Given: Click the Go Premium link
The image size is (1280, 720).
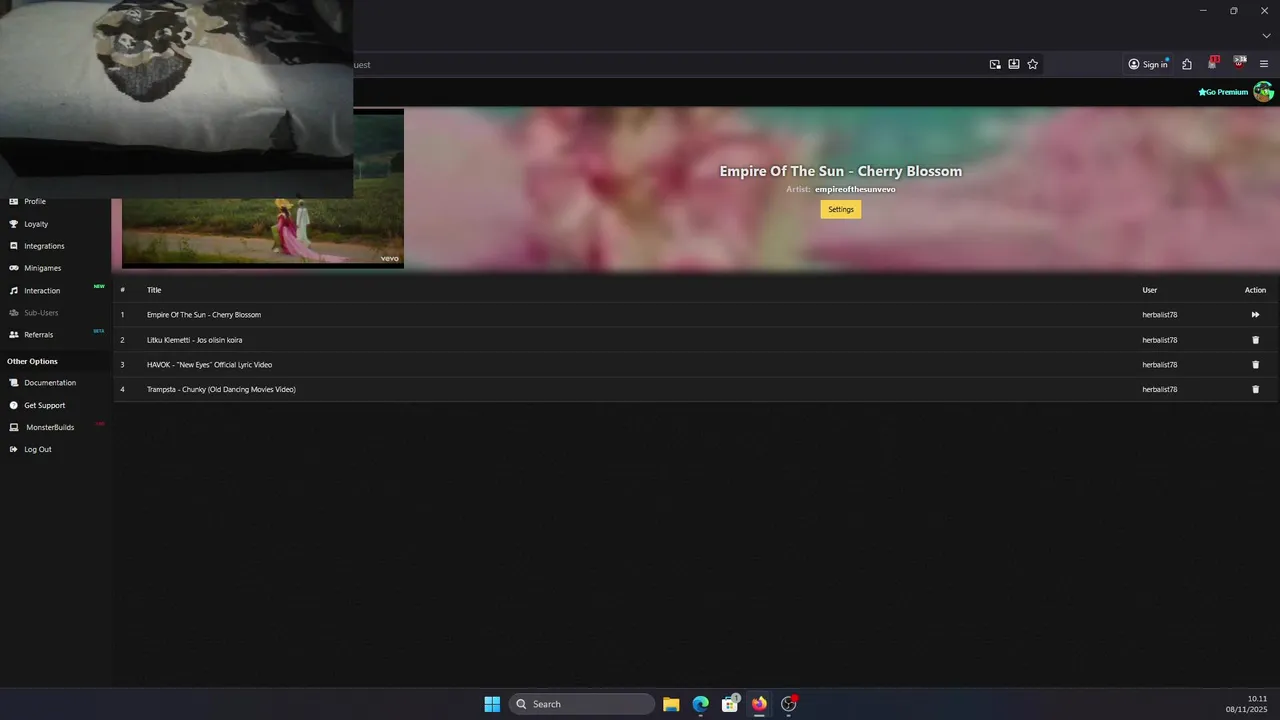Looking at the screenshot, I should coord(1223,92).
